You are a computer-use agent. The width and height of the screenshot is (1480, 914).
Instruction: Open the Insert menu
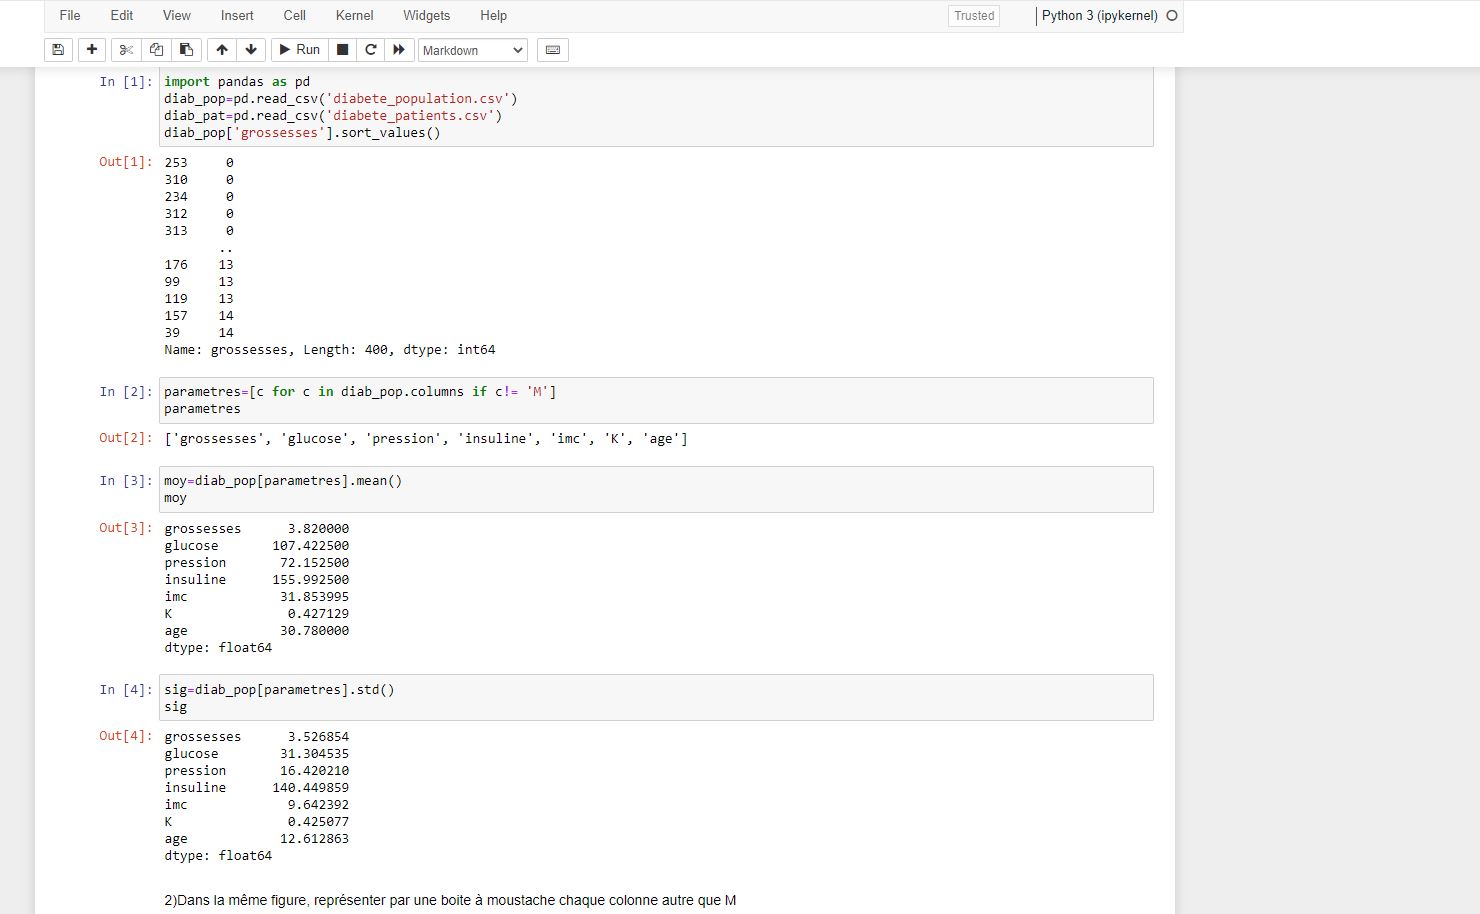(x=237, y=16)
